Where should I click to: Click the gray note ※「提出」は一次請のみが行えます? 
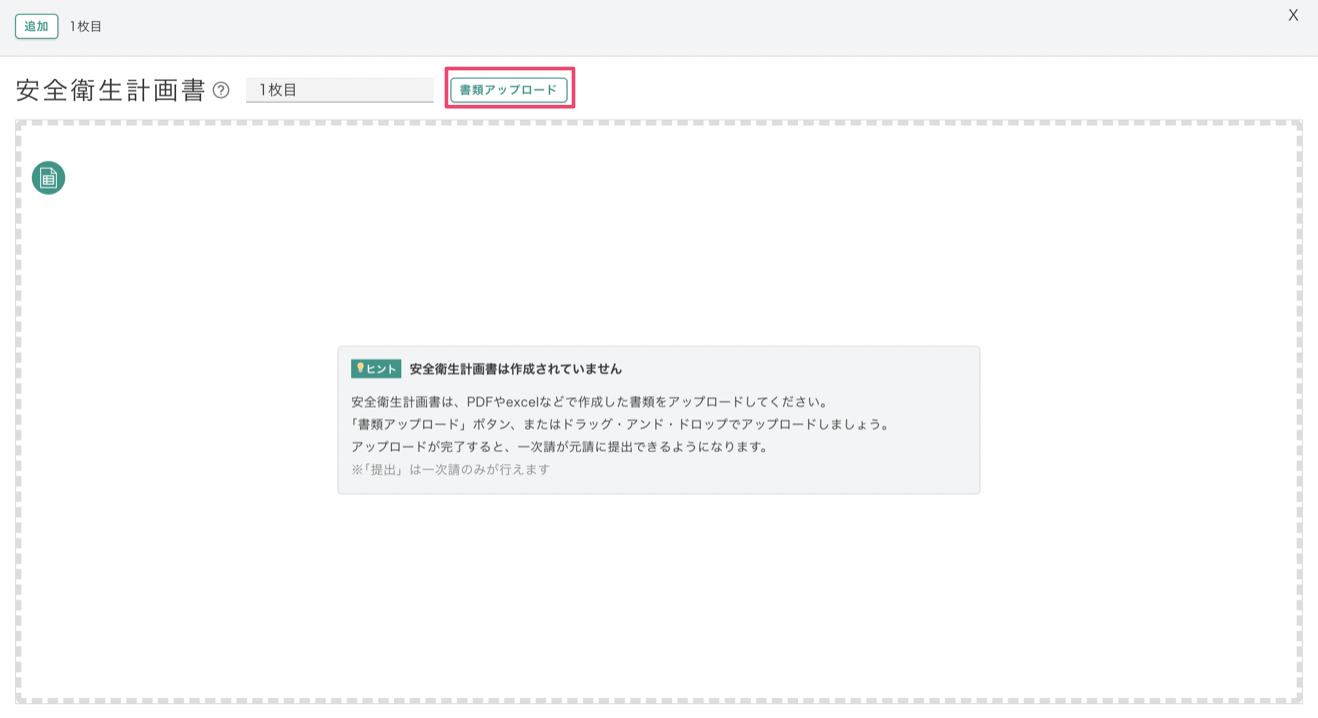point(450,469)
